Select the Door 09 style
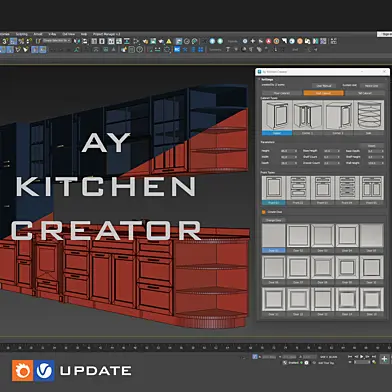 click(347, 270)
